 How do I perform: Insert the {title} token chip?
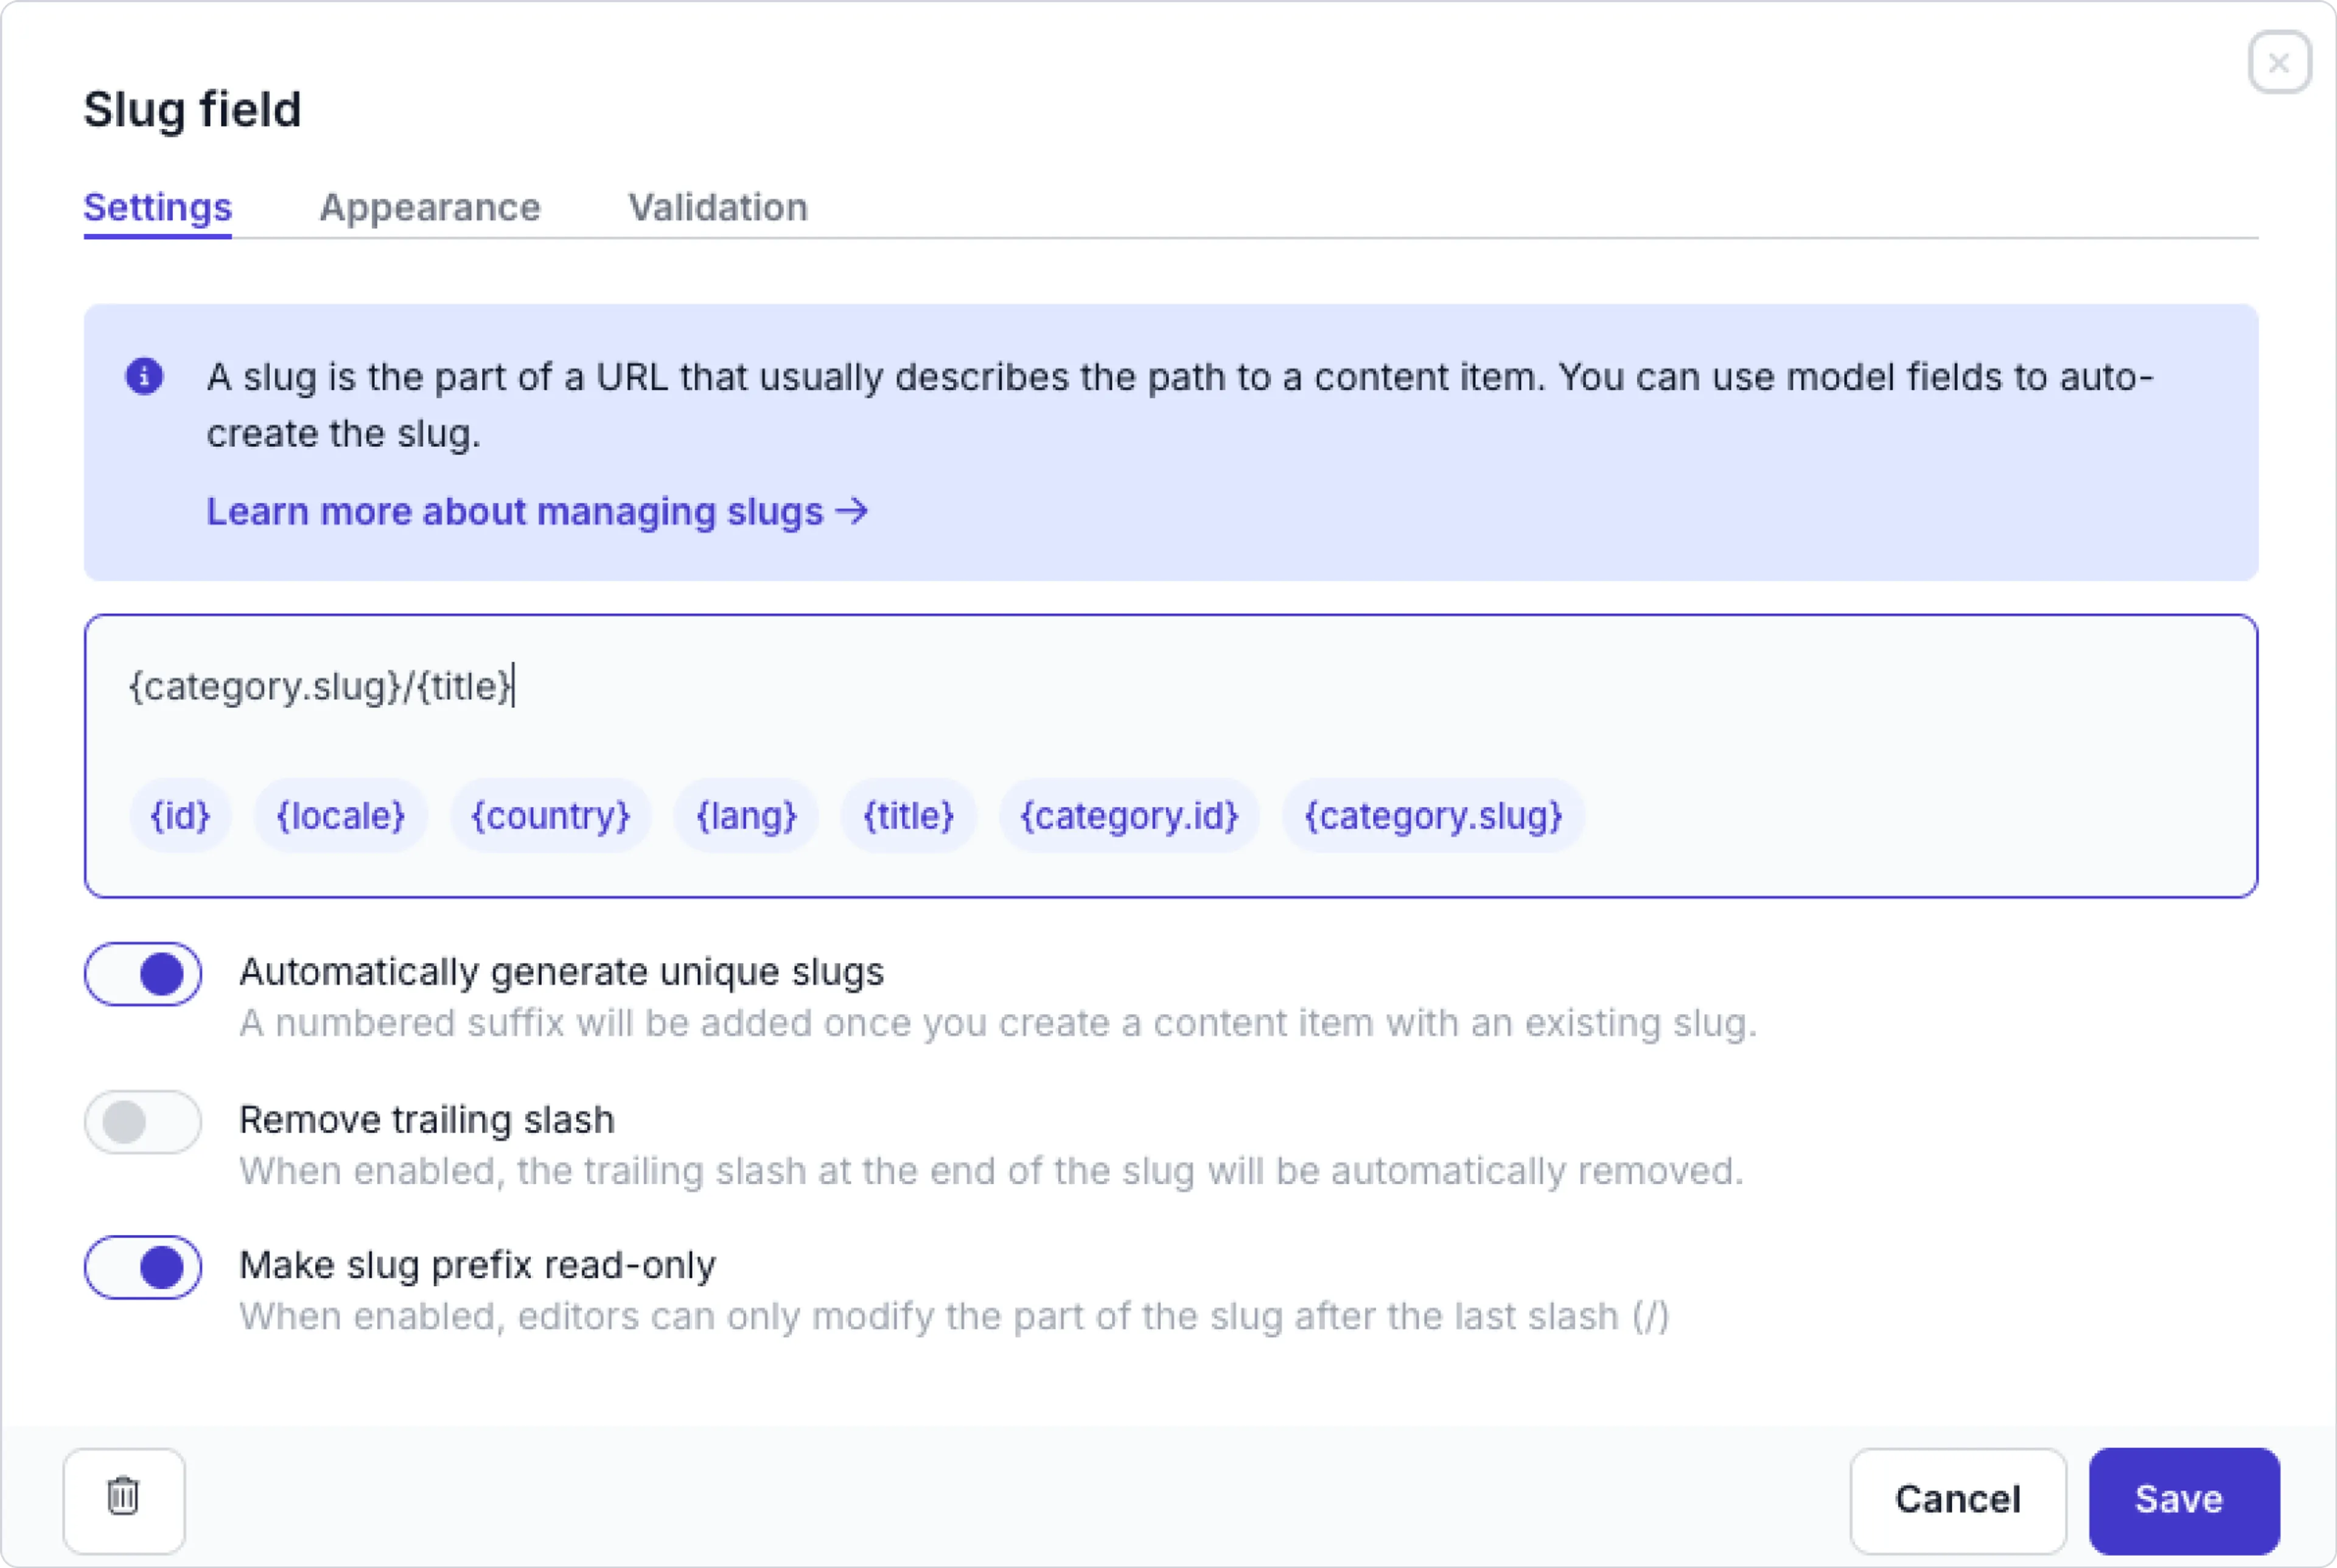click(x=908, y=816)
